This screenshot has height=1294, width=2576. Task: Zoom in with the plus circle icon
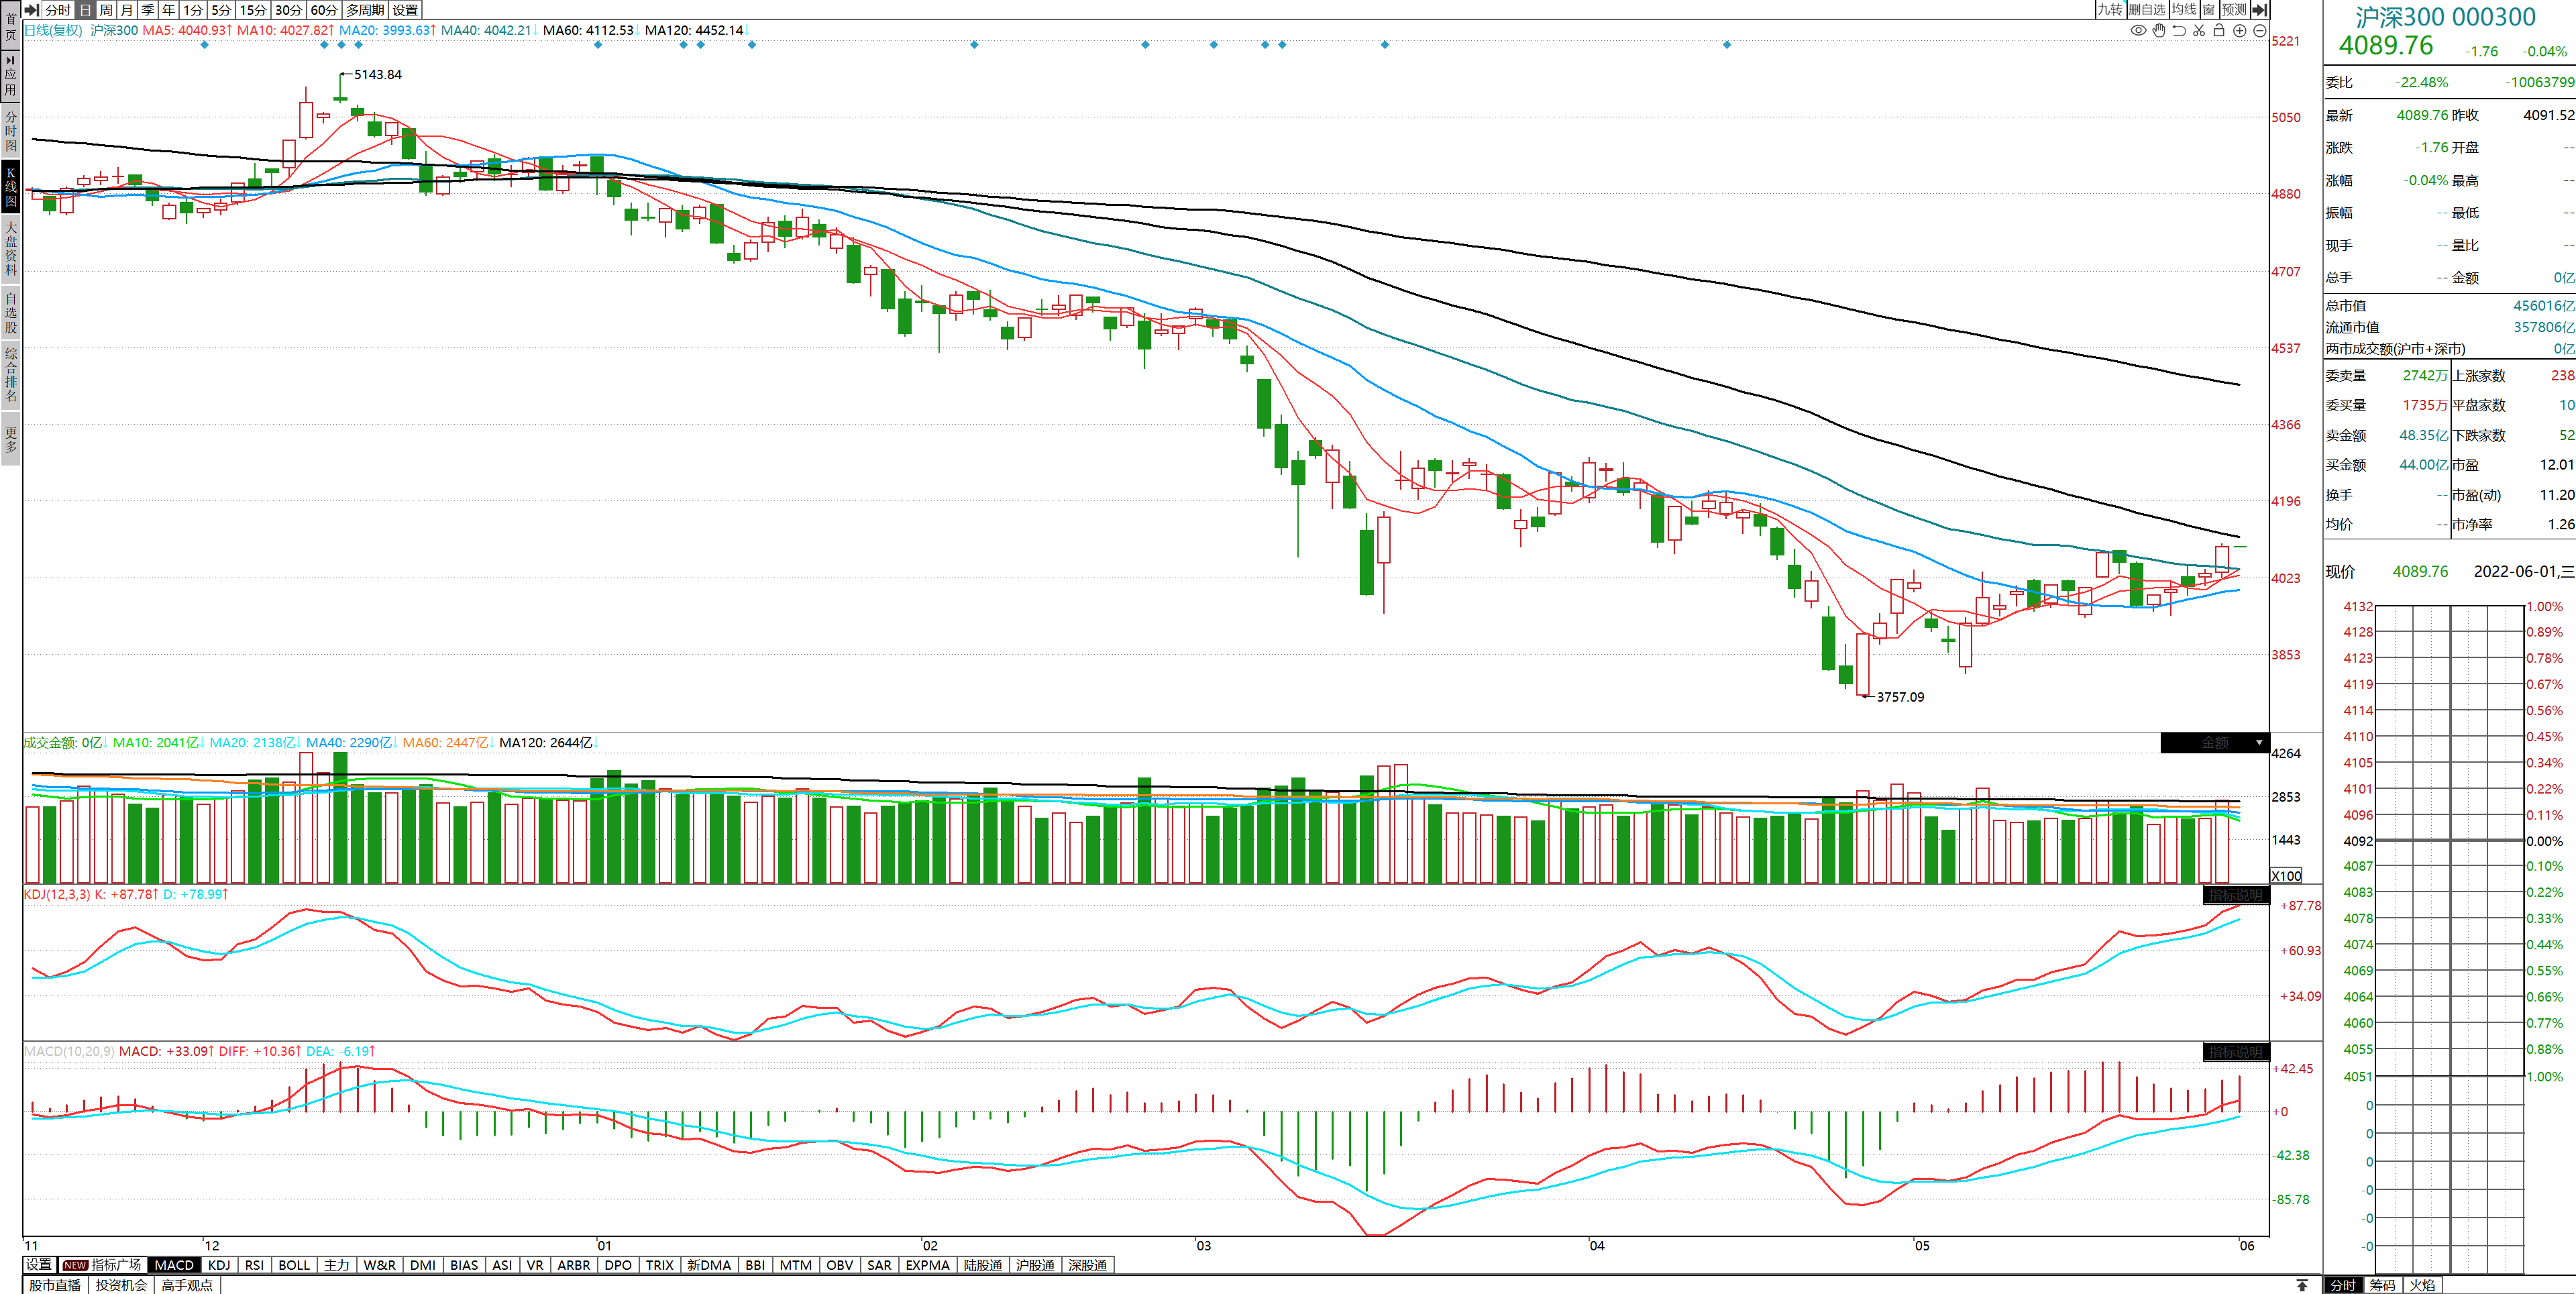click(x=2240, y=31)
